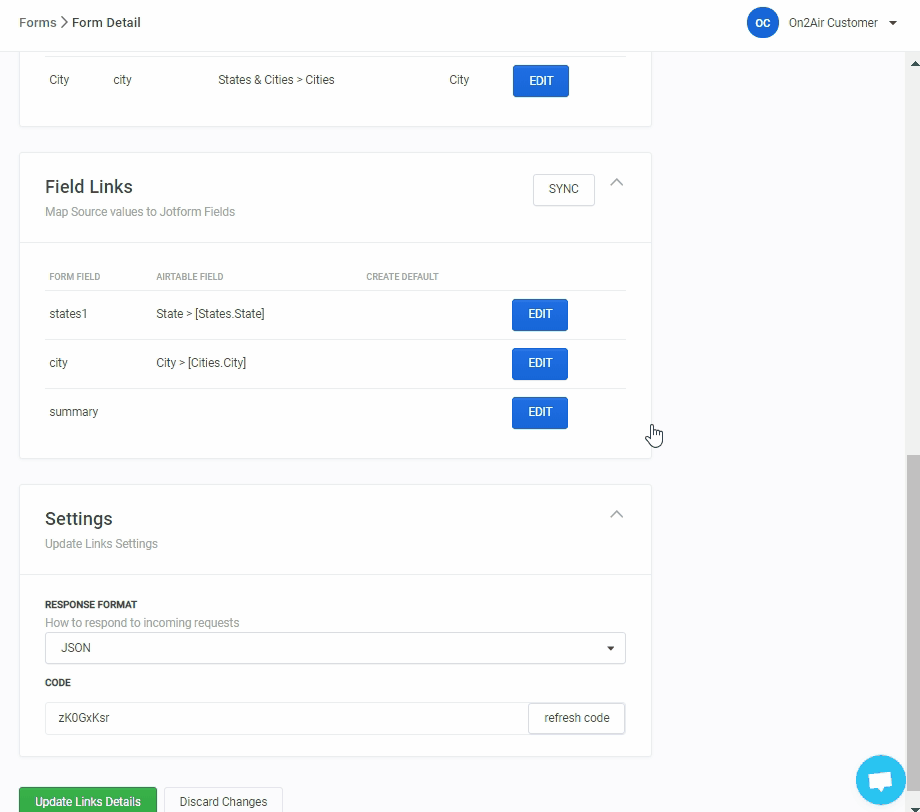This screenshot has height=812, width=920.
Task: Click Update Links Details button
Action: 88,801
